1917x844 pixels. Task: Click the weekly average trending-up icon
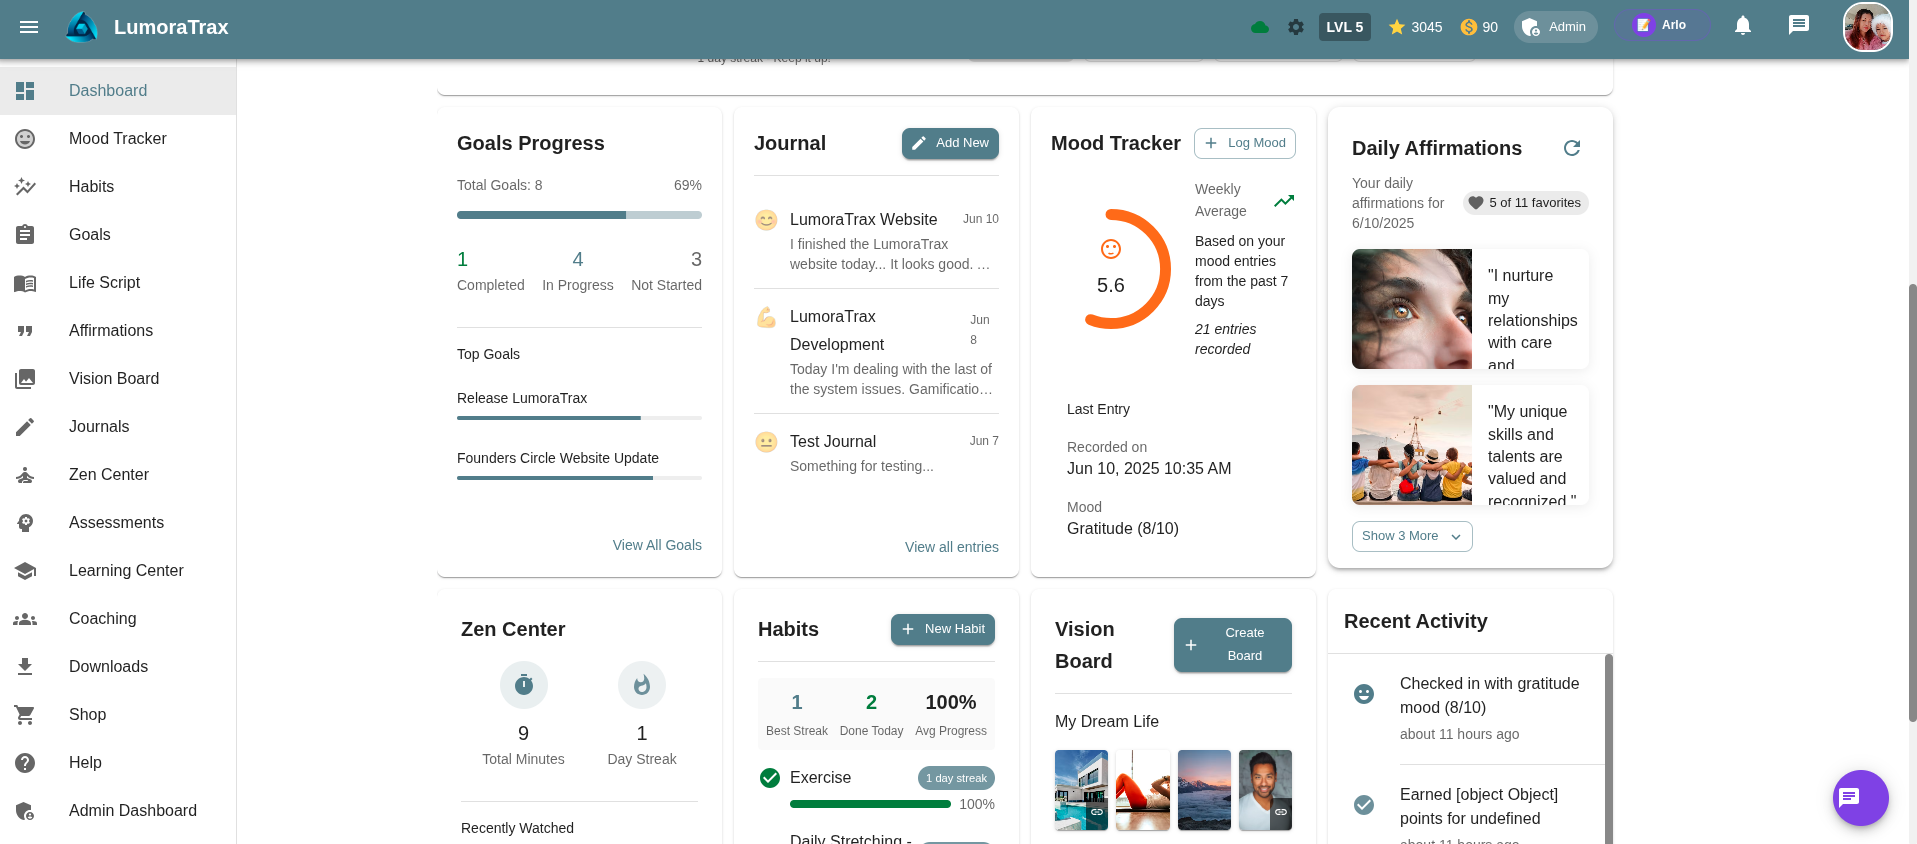1284,201
